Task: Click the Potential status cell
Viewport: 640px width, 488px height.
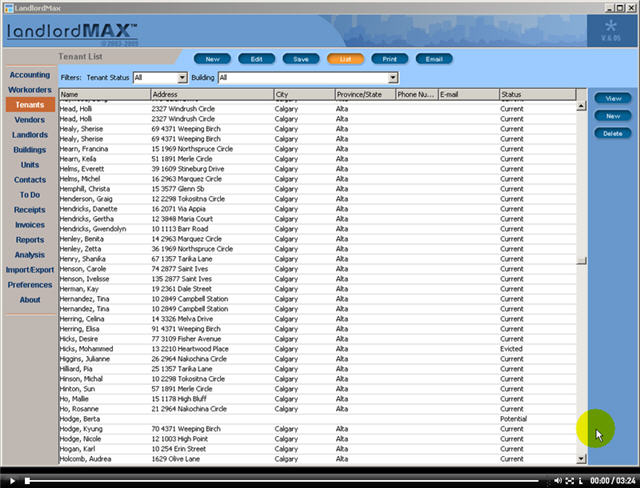Action: pyautogui.click(x=513, y=419)
